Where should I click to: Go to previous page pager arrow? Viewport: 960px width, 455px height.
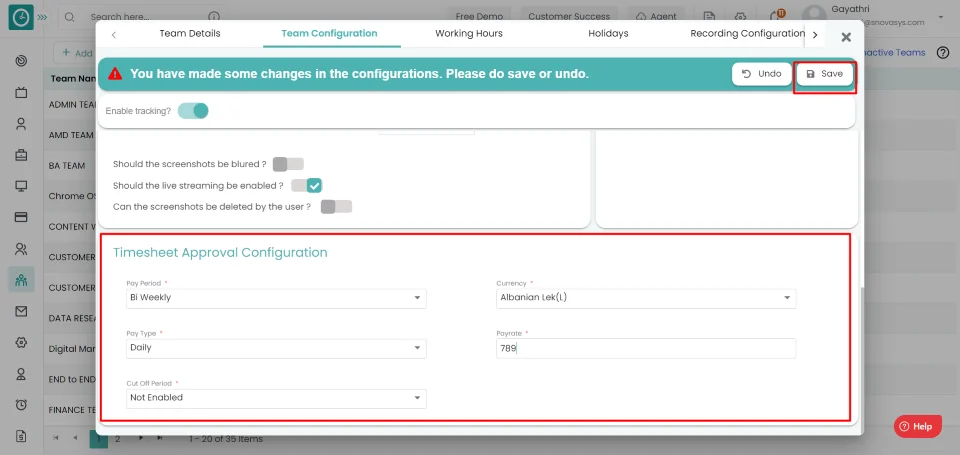tap(76, 438)
